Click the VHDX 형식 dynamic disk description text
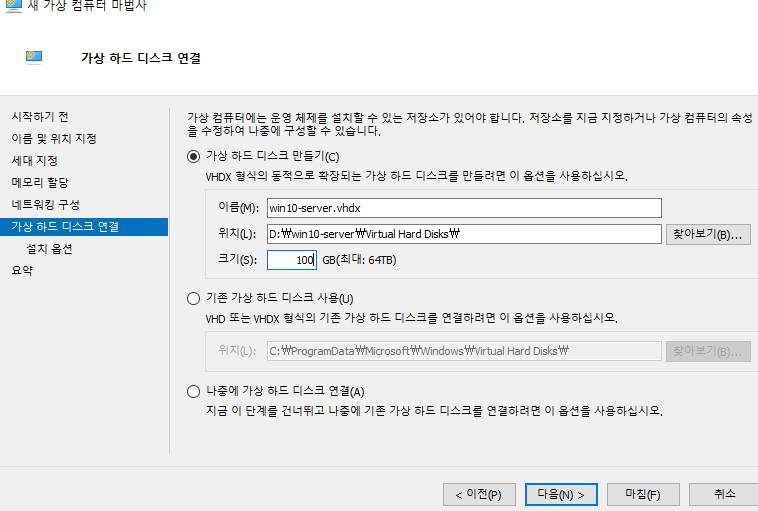 coord(417,176)
